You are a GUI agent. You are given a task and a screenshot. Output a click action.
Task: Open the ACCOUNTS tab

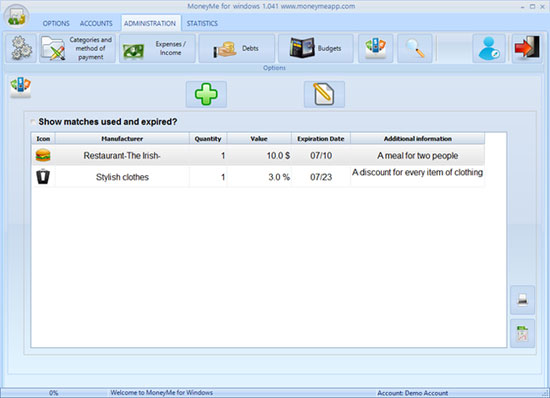click(x=96, y=23)
